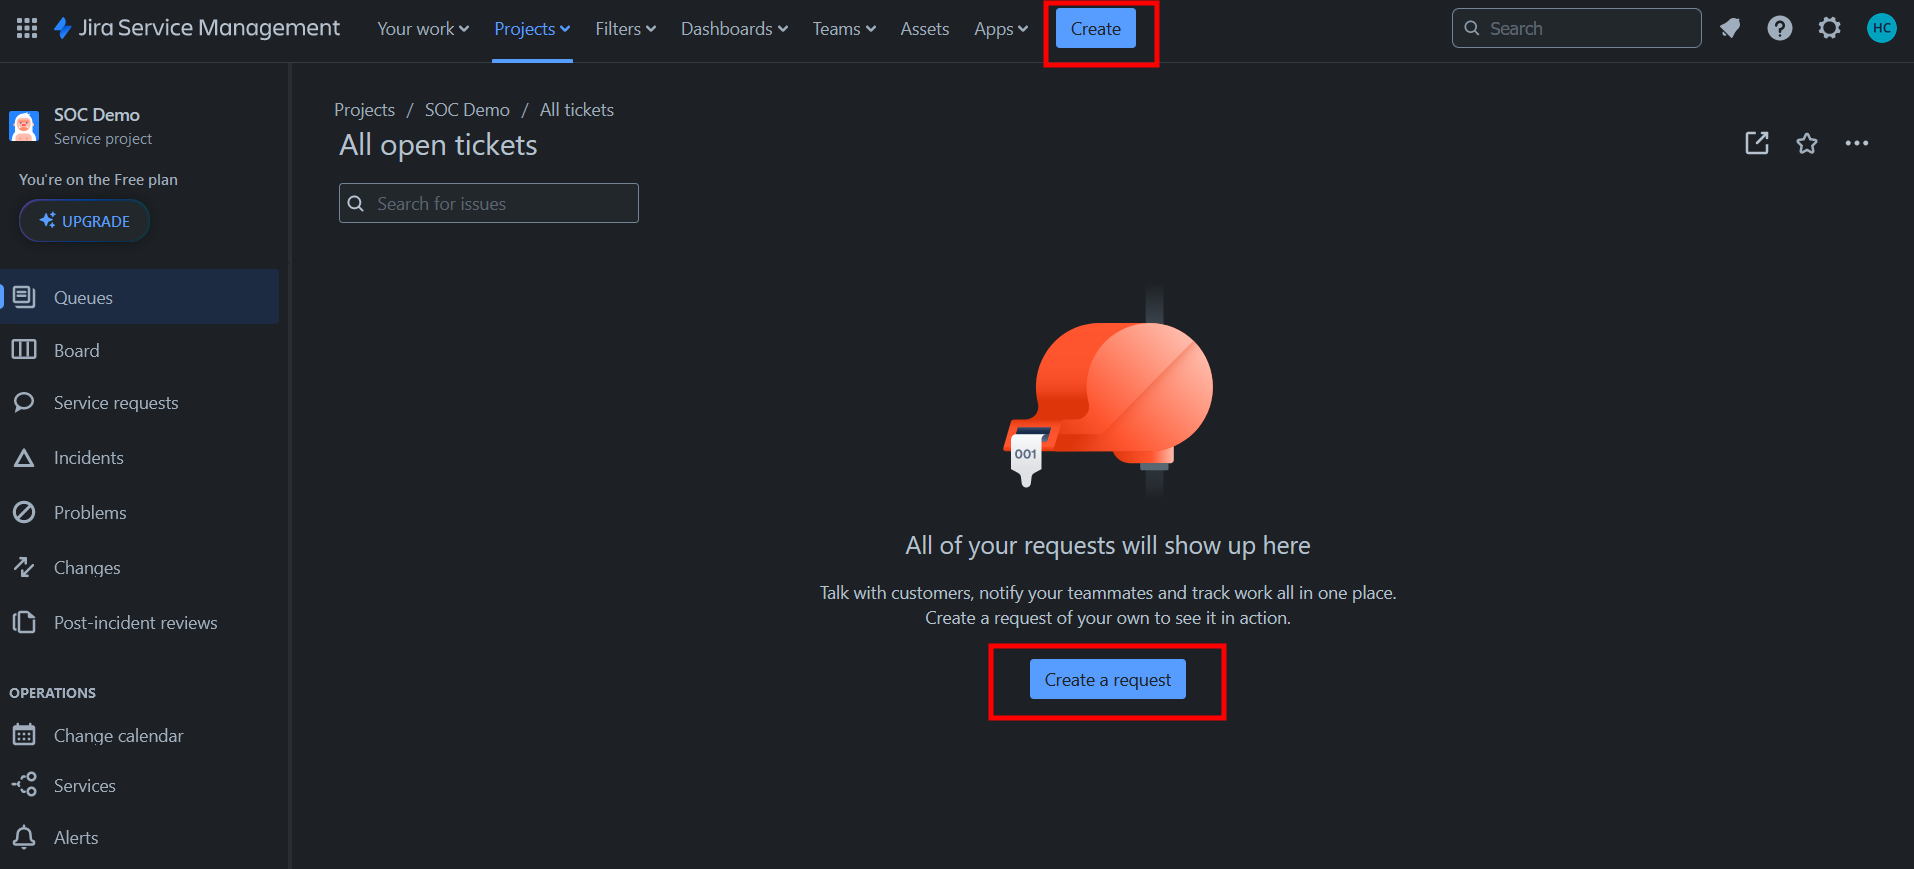Click the OPERATIONS section header
The image size is (1914, 869).
pos(53,693)
